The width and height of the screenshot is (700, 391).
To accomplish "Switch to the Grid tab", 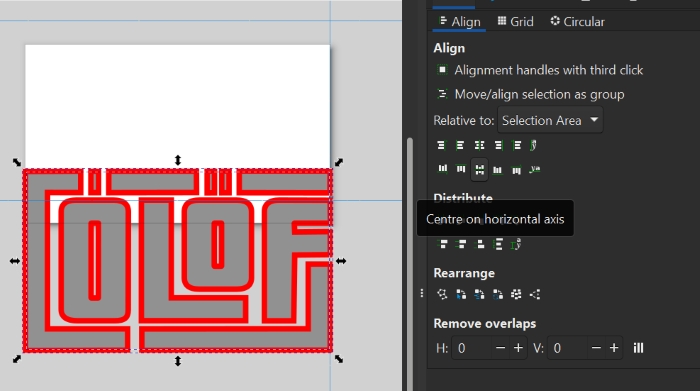I will [x=516, y=21].
